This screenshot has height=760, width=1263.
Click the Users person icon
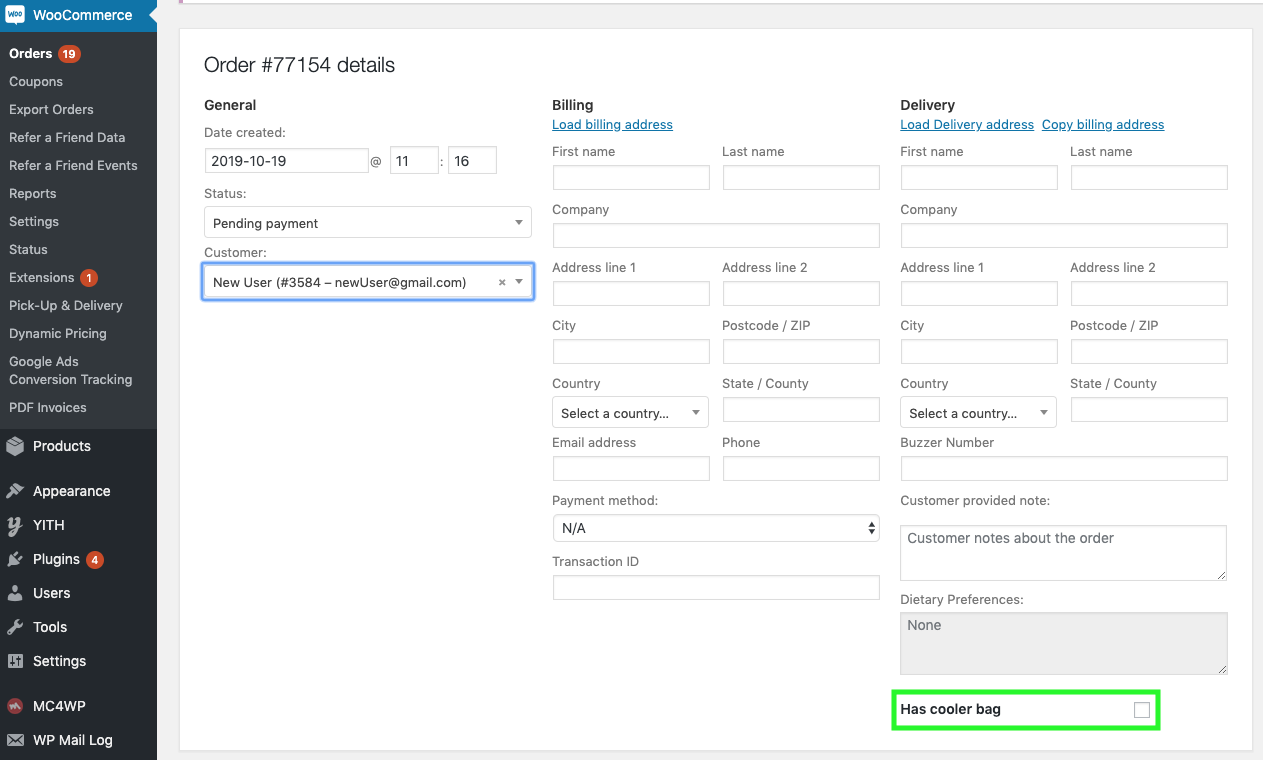15,593
